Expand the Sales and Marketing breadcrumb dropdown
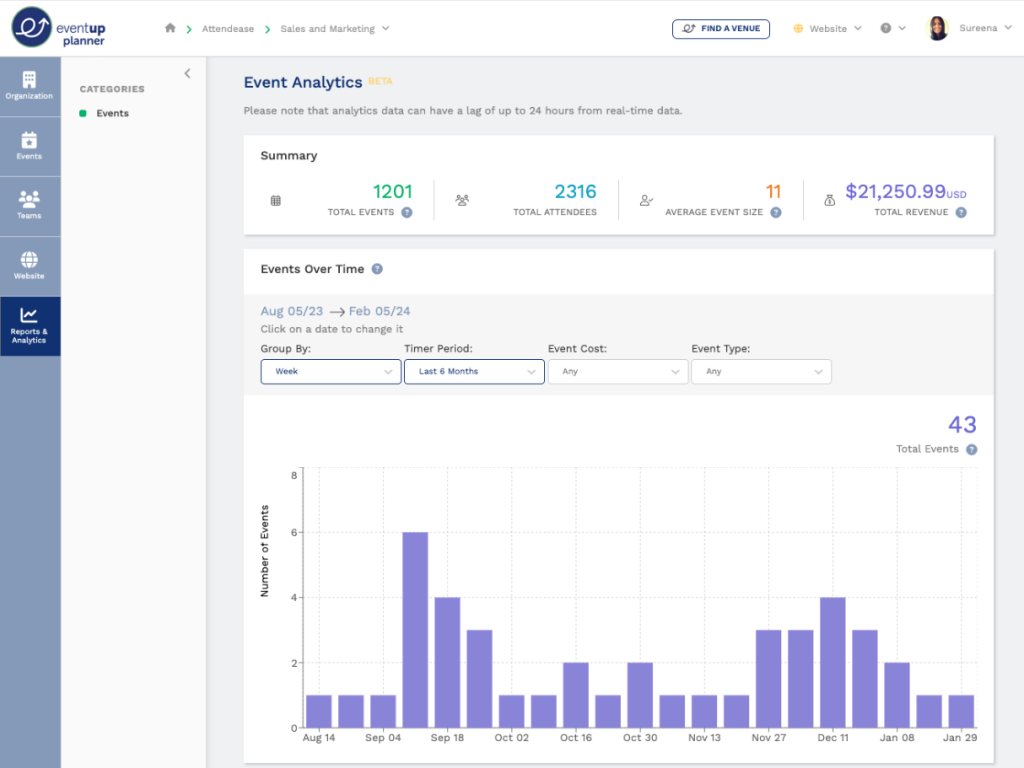The height and width of the screenshot is (768, 1024). [385, 28]
